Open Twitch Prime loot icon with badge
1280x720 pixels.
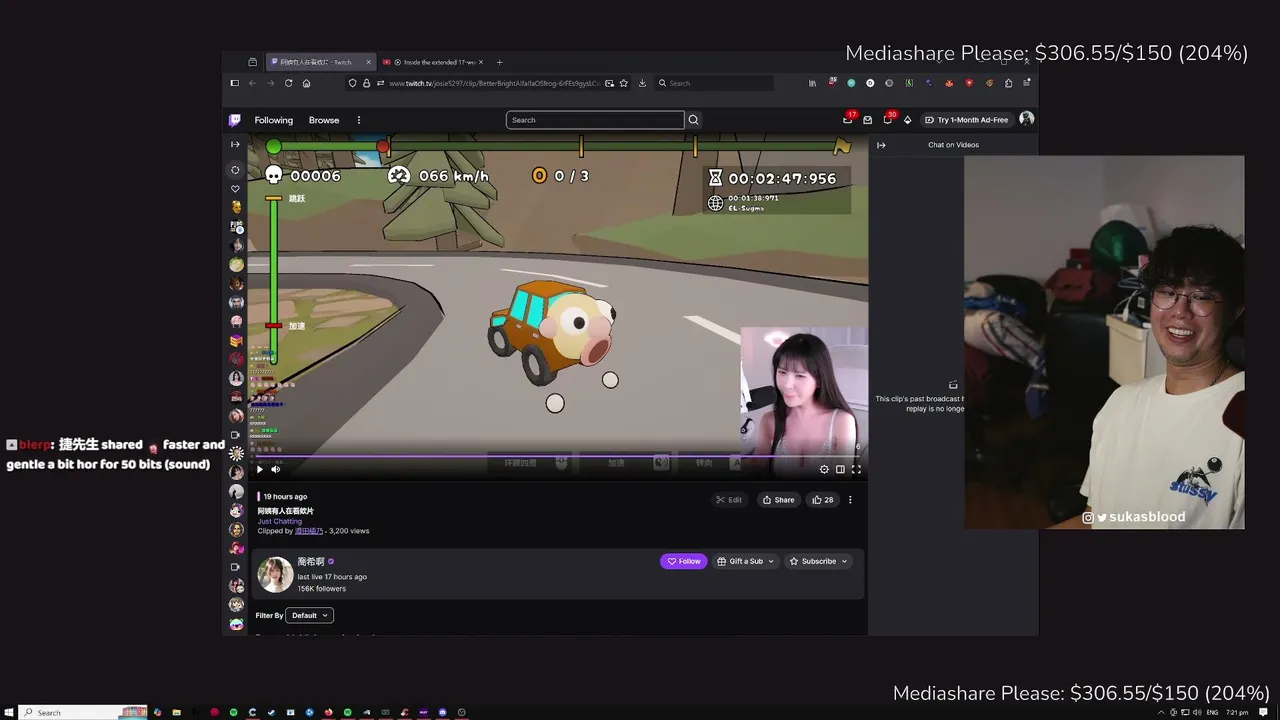(x=849, y=119)
